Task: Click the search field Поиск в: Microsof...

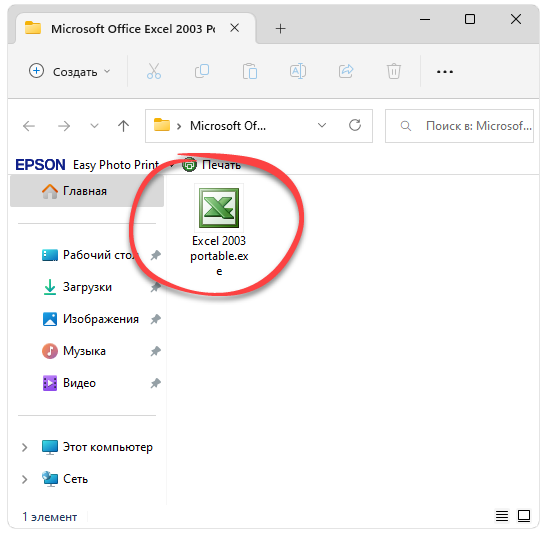Action: pyautogui.click(x=459, y=126)
